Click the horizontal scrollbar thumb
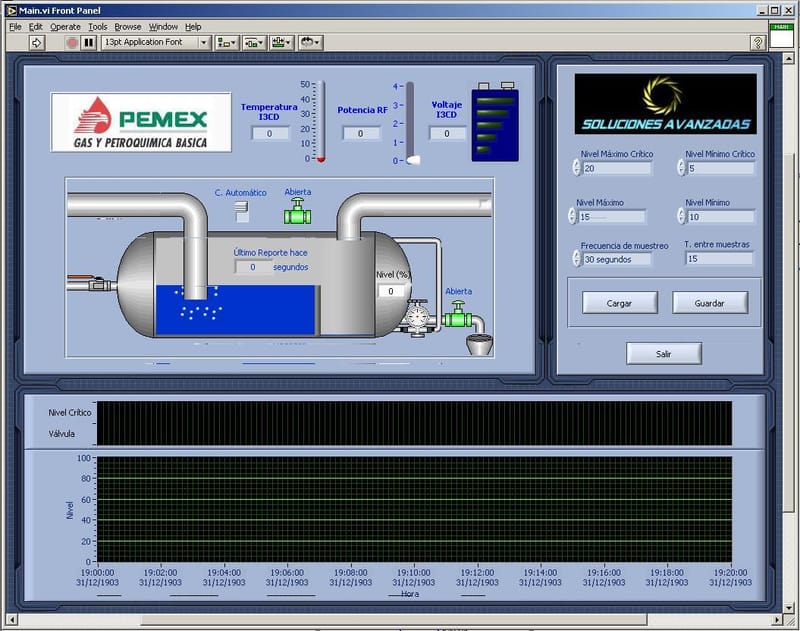The height and width of the screenshot is (631, 800). [x=394, y=620]
